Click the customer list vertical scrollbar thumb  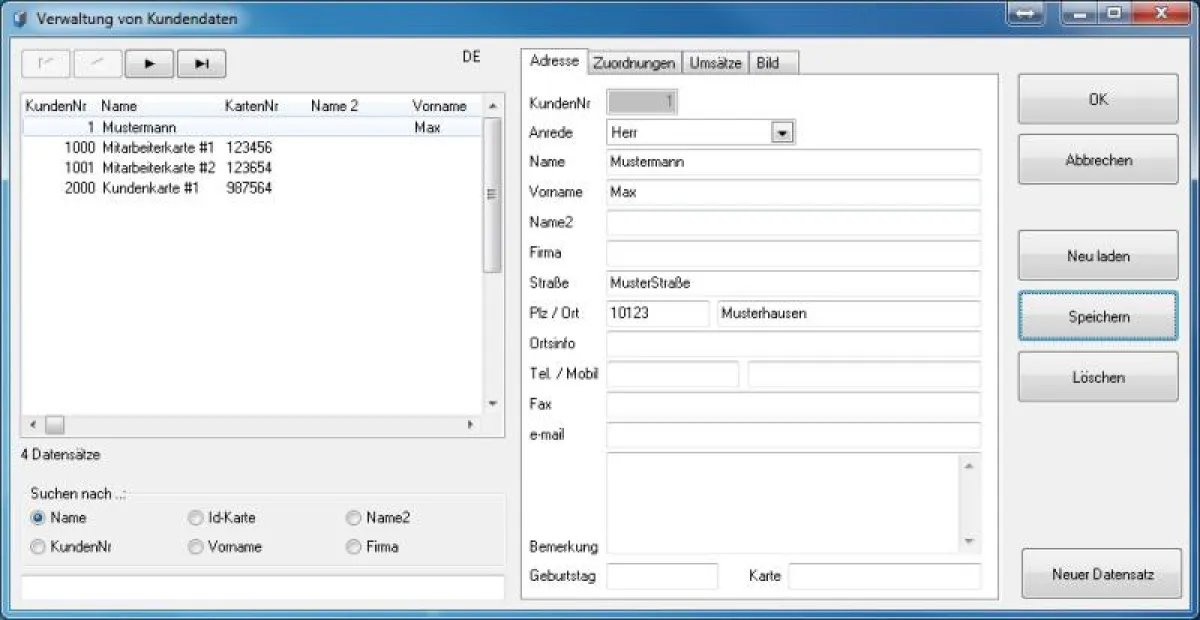[x=492, y=195]
